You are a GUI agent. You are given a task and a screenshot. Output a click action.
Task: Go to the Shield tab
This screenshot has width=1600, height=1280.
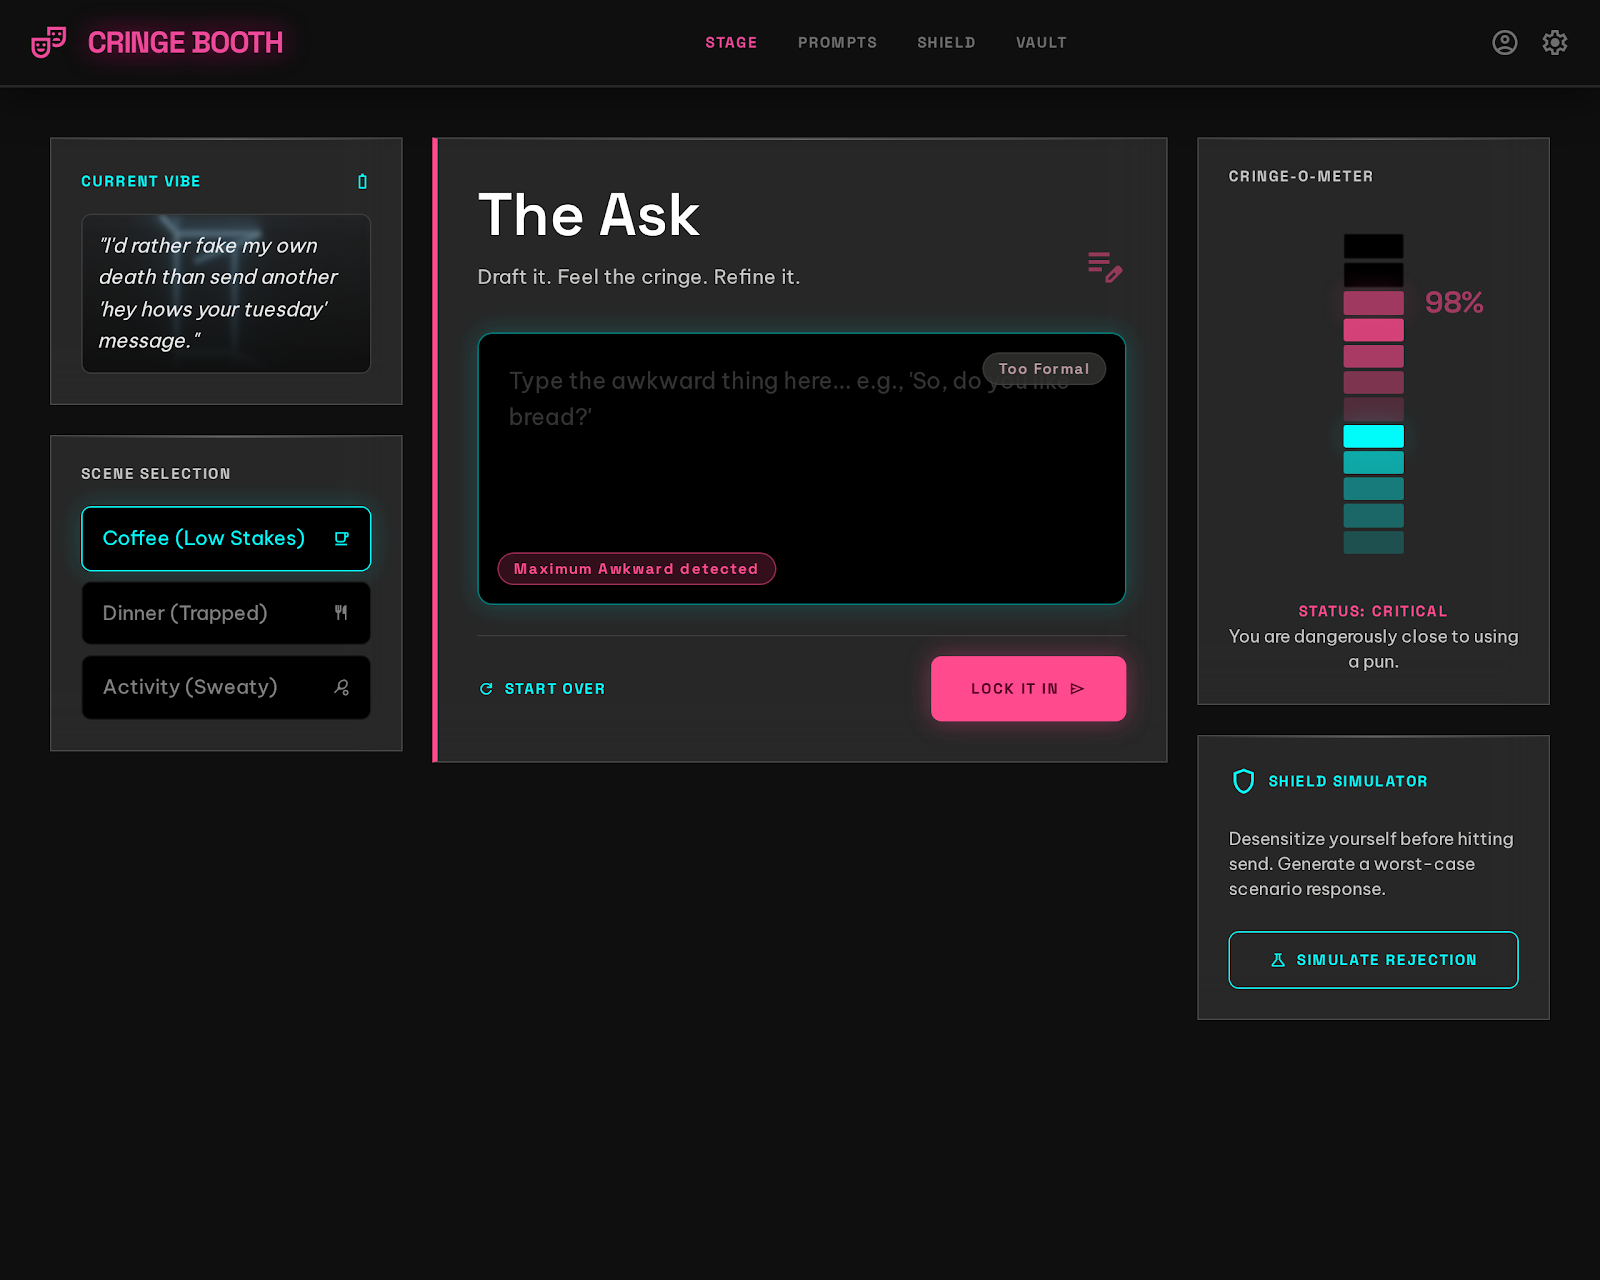[946, 42]
